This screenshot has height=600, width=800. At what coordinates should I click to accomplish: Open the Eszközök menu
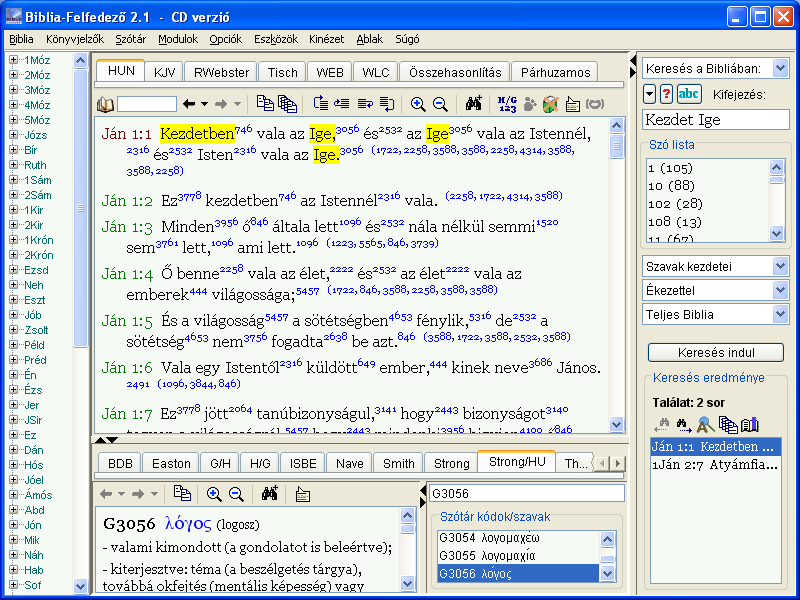pos(276,39)
